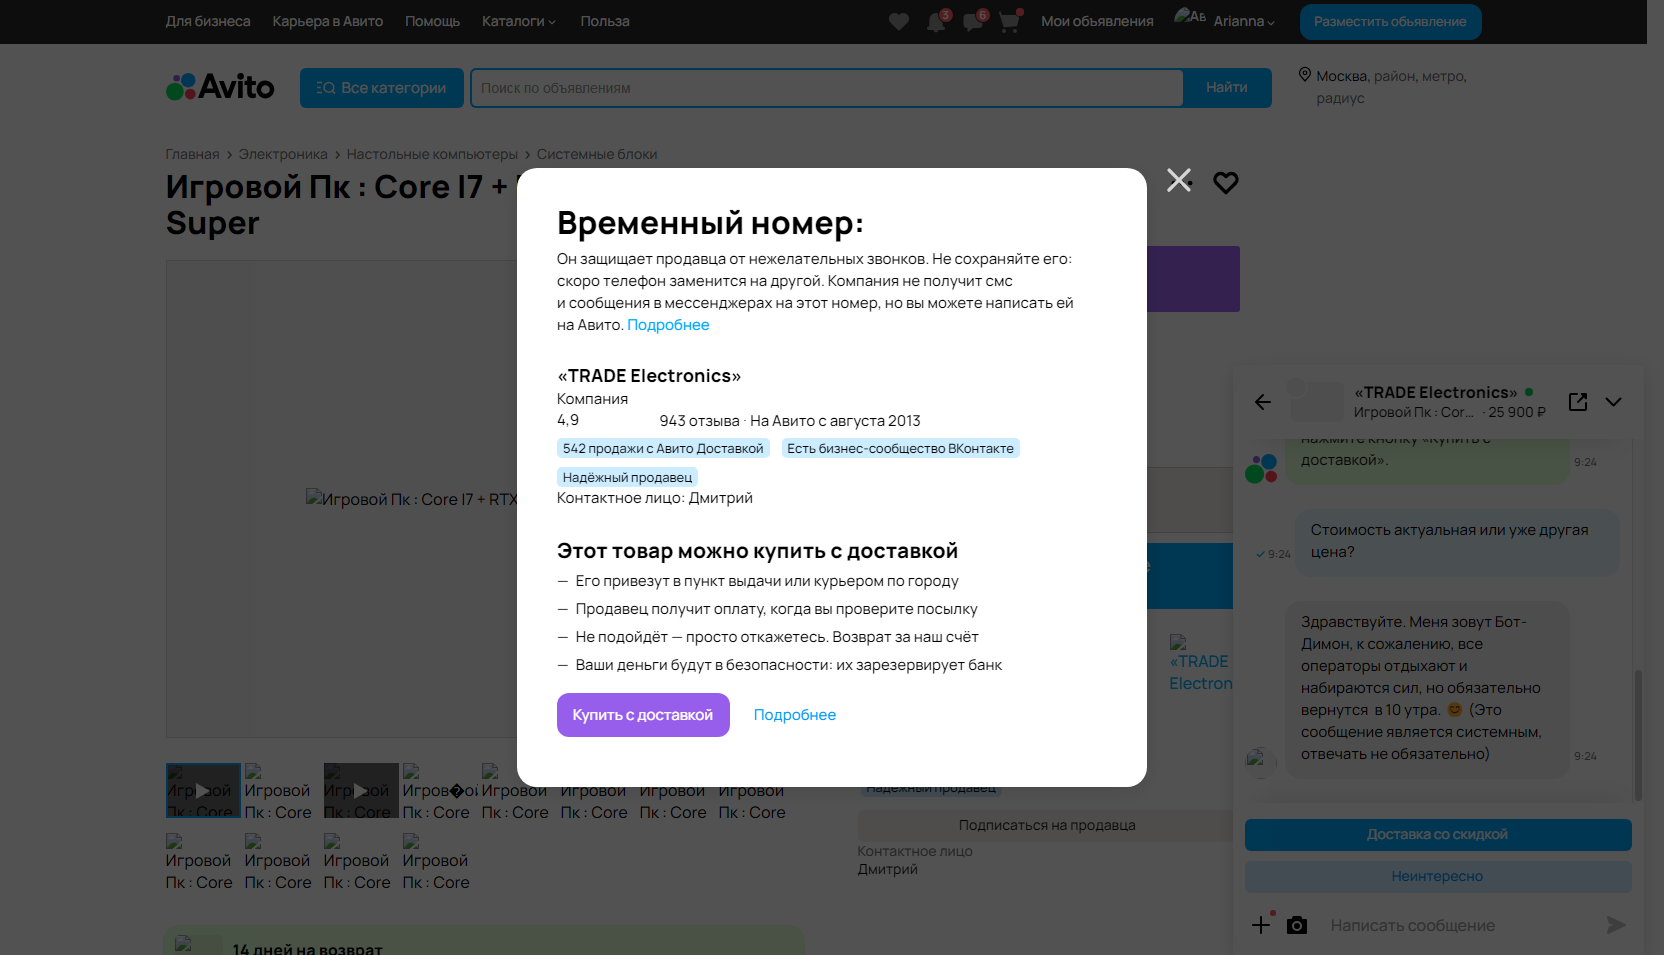Click Есть бизнес-сообщество ВКонтакте badge
The image size is (1664, 955).
tap(900, 449)
